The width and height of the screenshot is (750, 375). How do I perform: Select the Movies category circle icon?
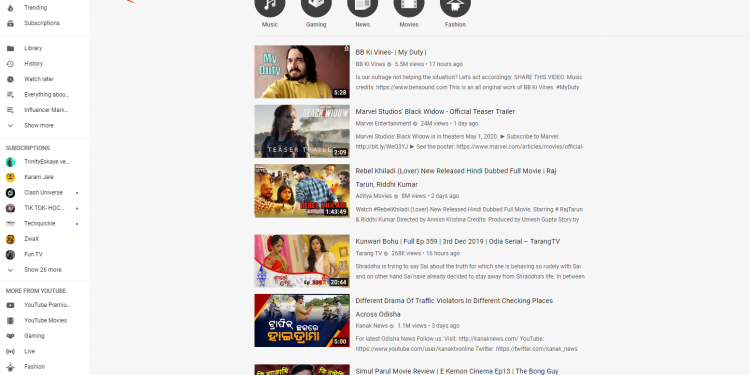tap(409, 5)
